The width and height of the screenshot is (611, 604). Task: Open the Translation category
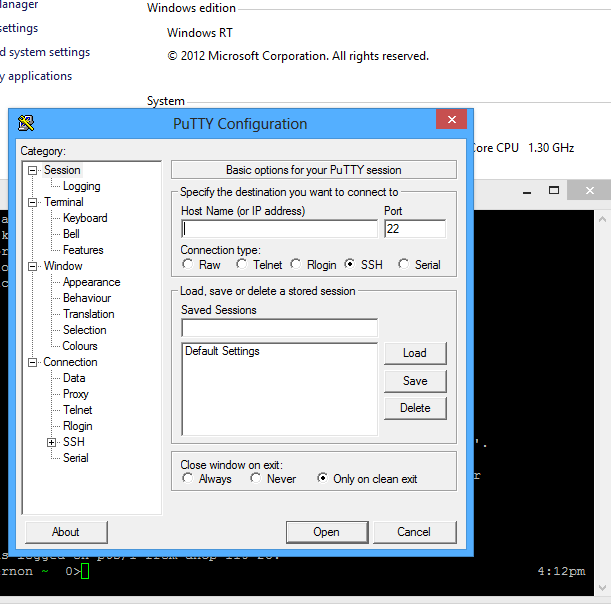(89, 314)
